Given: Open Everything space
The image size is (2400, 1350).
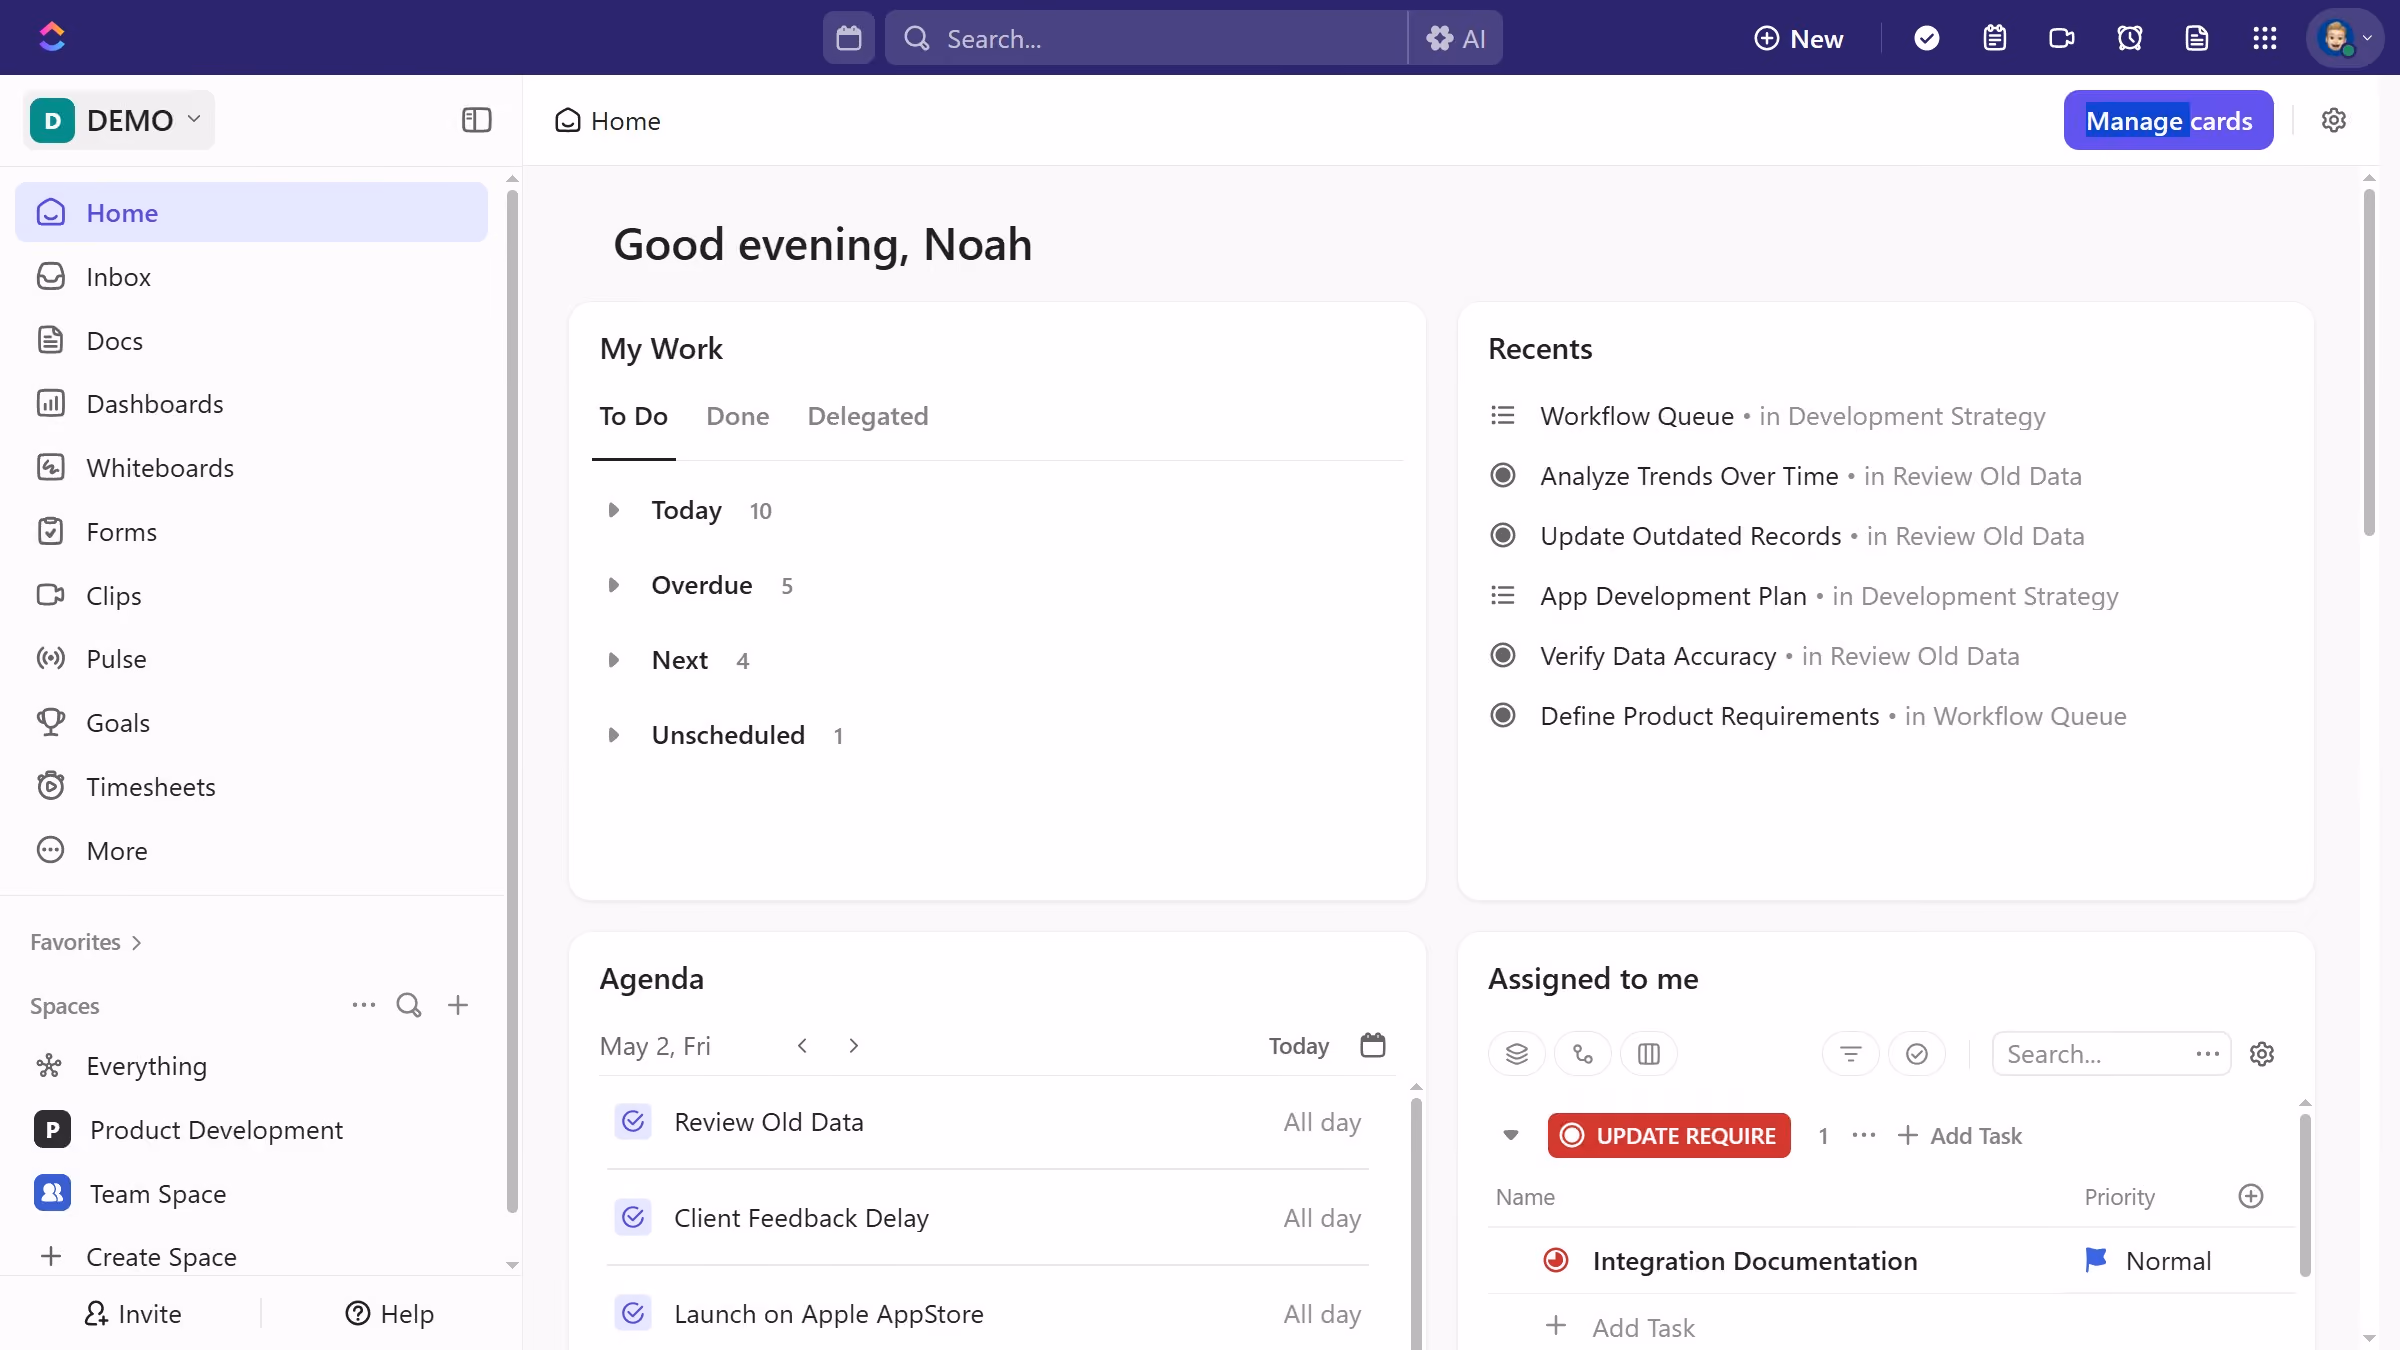Looking at the screenshot, I should tap(251, 1065).
